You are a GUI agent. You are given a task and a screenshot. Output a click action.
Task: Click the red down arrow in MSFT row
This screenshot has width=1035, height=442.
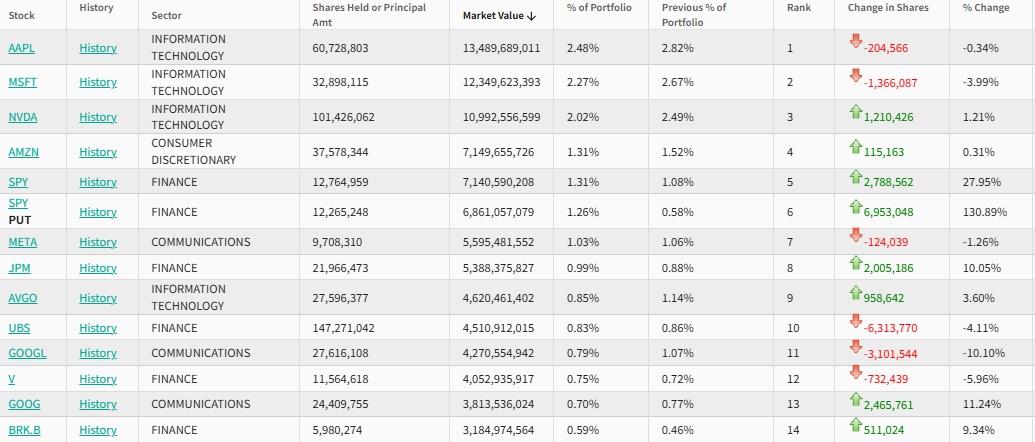tap(855, 75)
